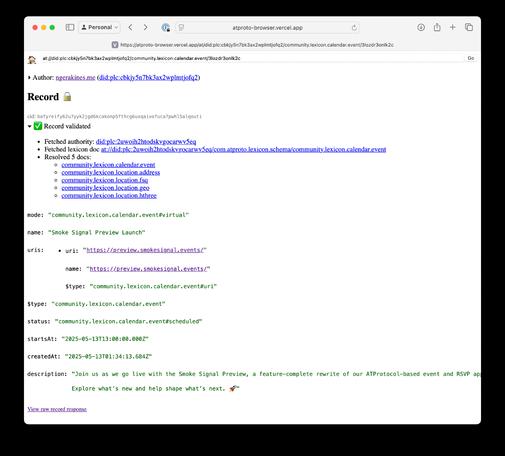Focus the Safari address bar atproto-browser.vercel.app

click(267, 28)
